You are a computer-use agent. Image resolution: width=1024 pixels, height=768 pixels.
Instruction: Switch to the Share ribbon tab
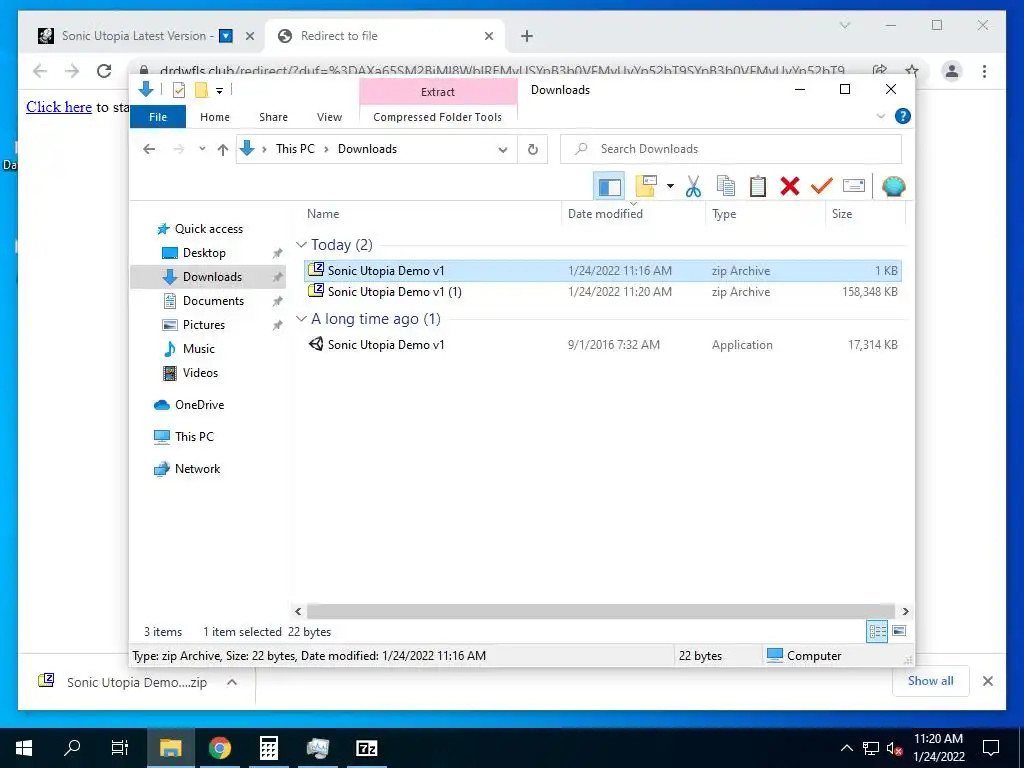[273, 117]
